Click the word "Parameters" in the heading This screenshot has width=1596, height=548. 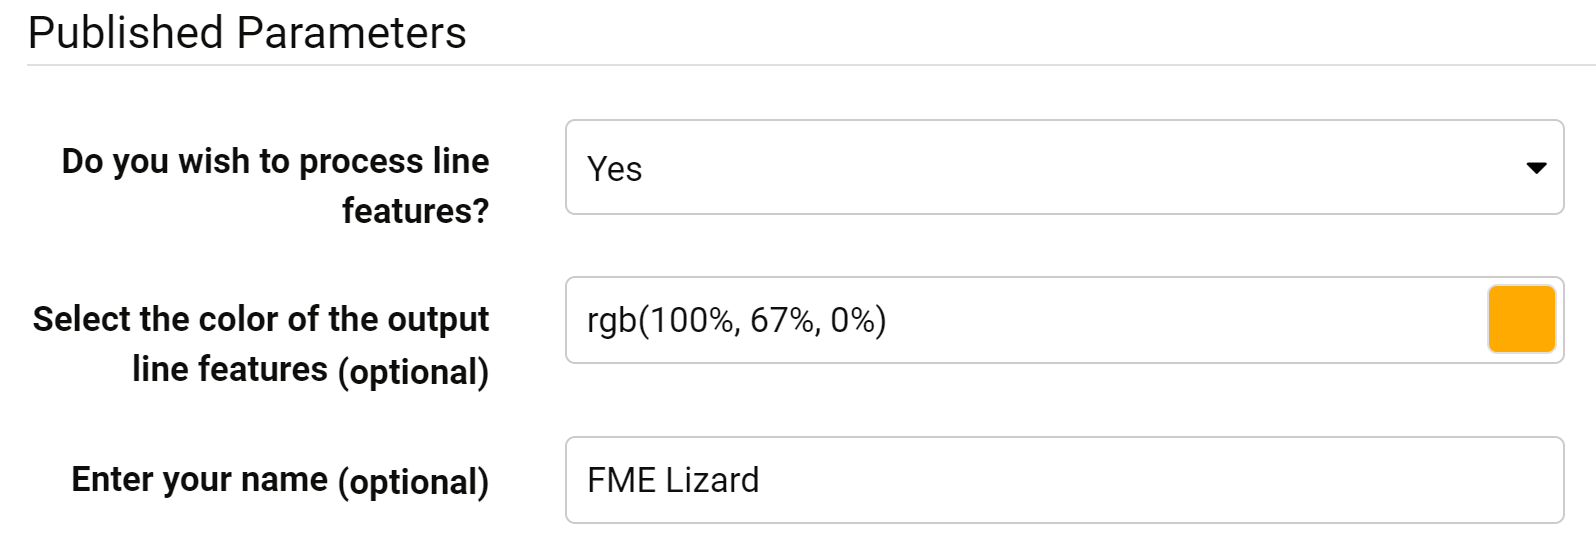[x=351, y=33]
